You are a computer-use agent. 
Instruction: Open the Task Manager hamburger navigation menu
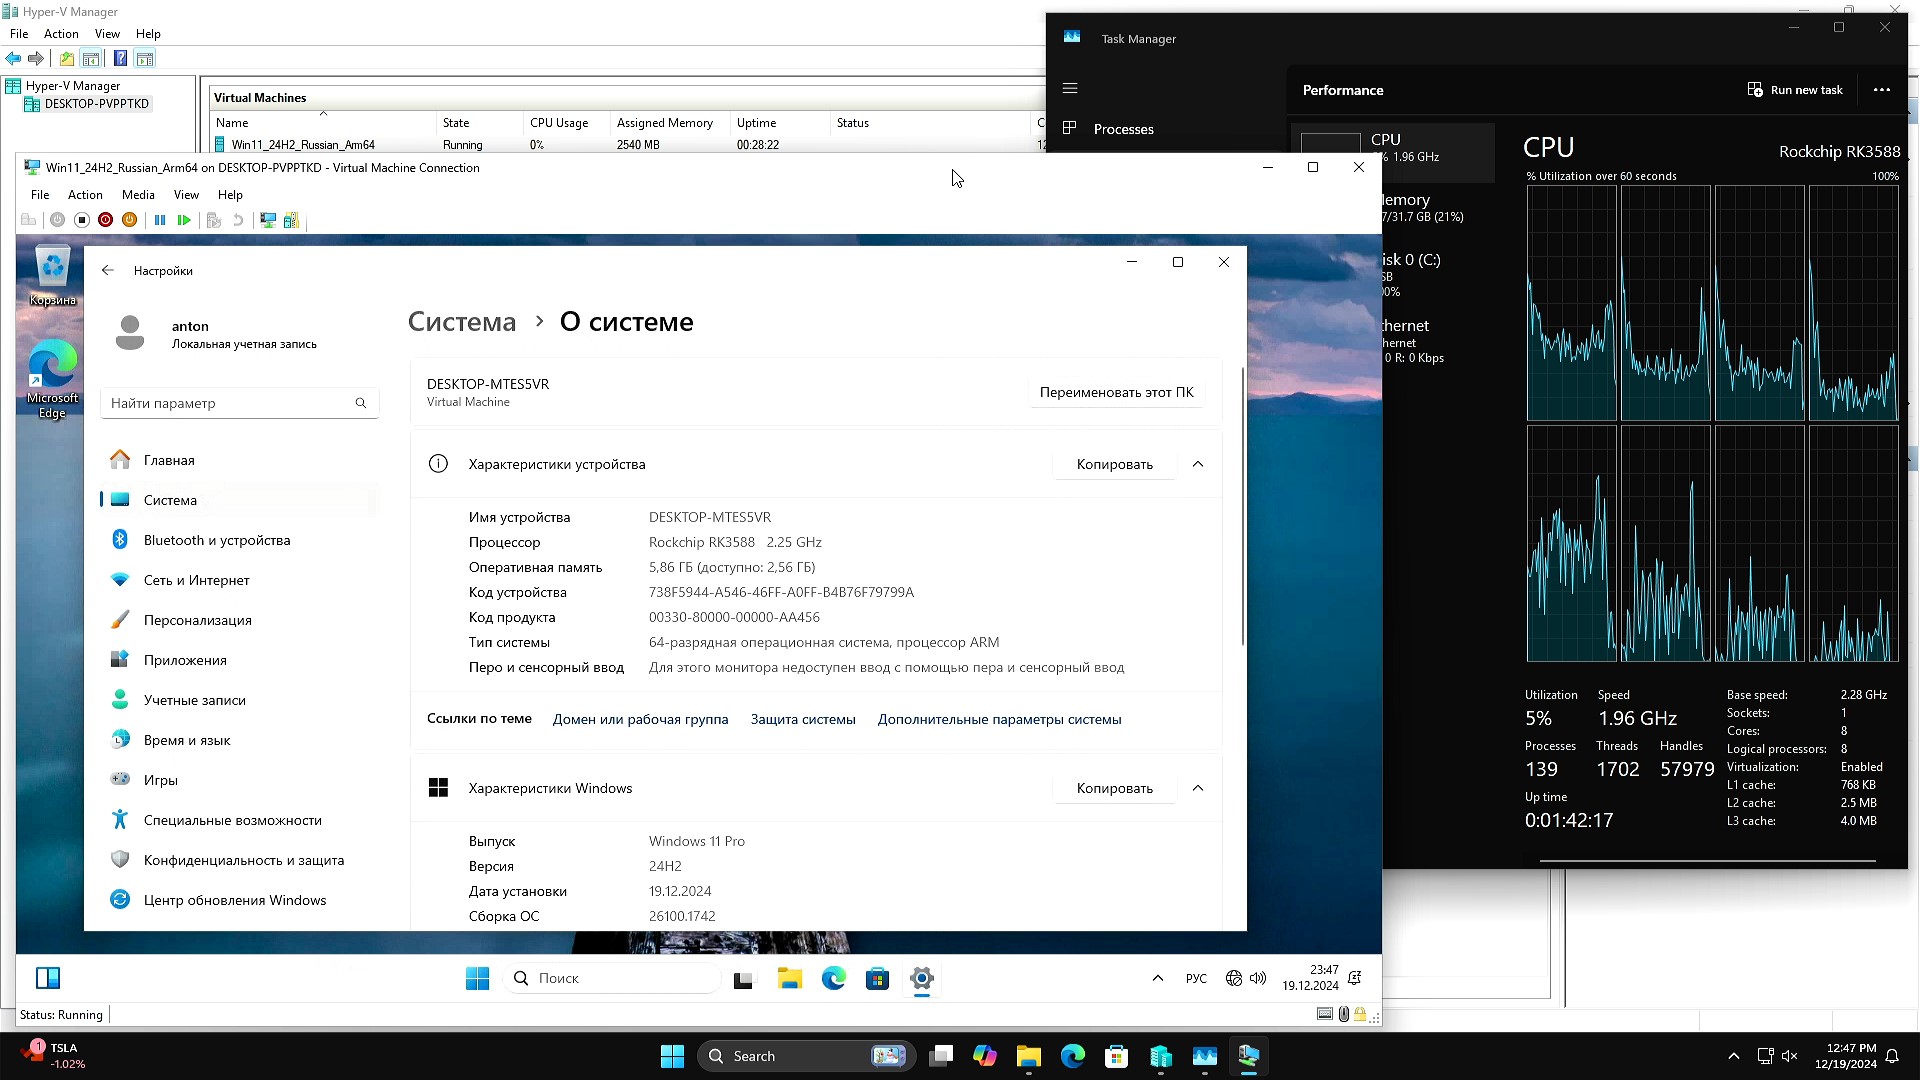[1070, 88]
